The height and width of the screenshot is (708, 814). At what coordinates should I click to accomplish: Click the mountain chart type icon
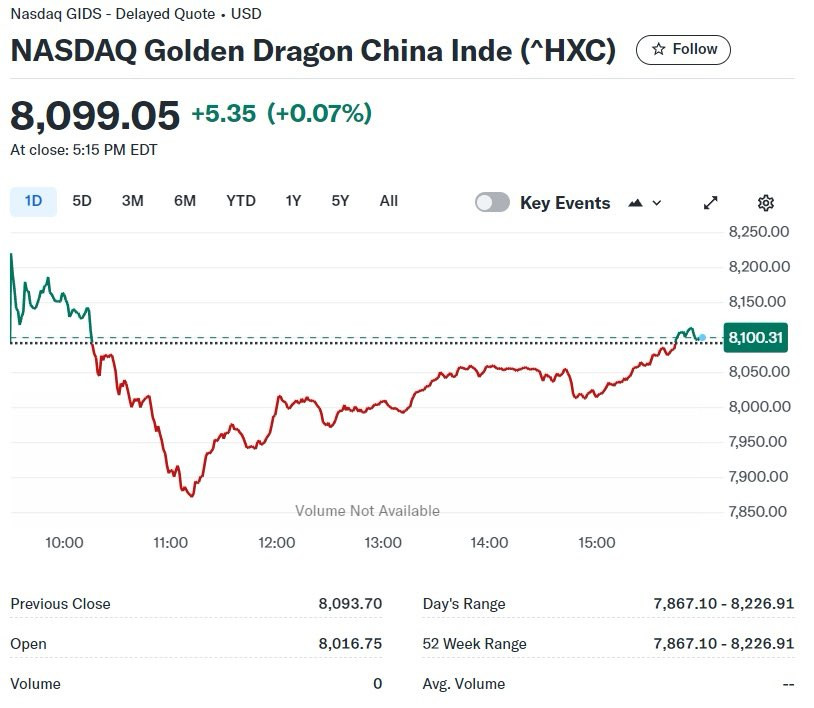[x=635, y=203]
